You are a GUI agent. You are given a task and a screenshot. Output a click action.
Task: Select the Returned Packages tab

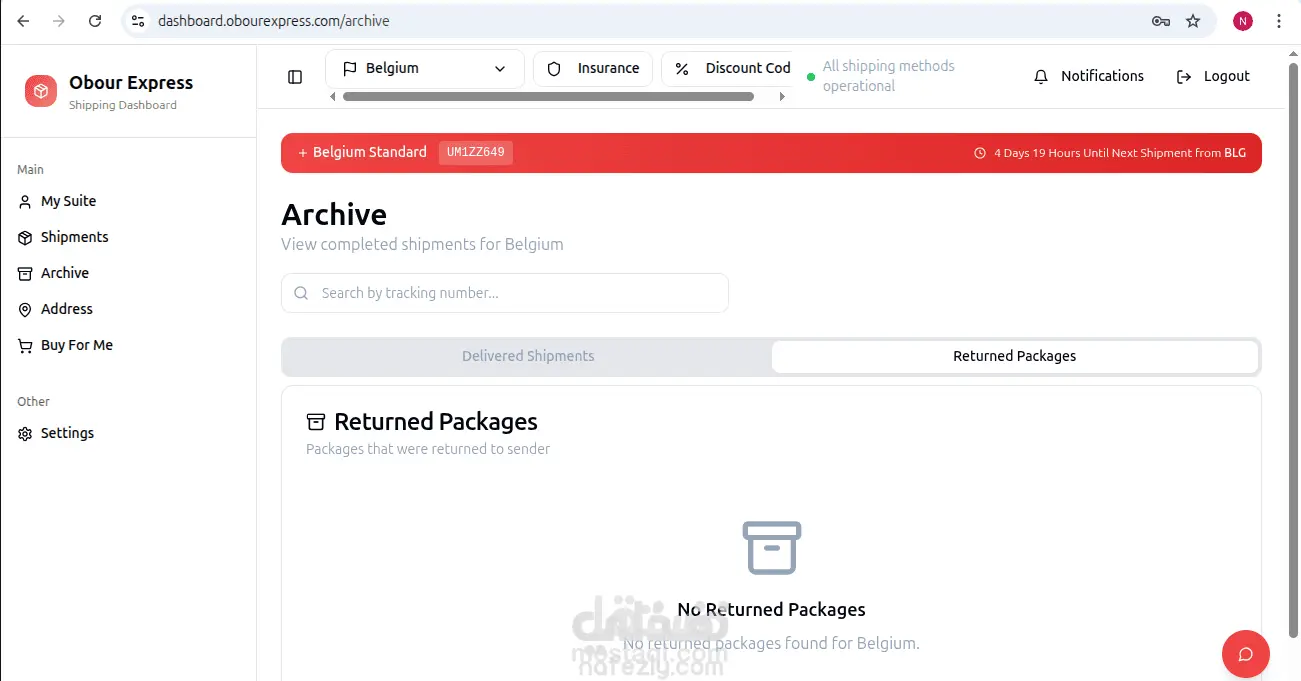click(x=1015, y=356)
